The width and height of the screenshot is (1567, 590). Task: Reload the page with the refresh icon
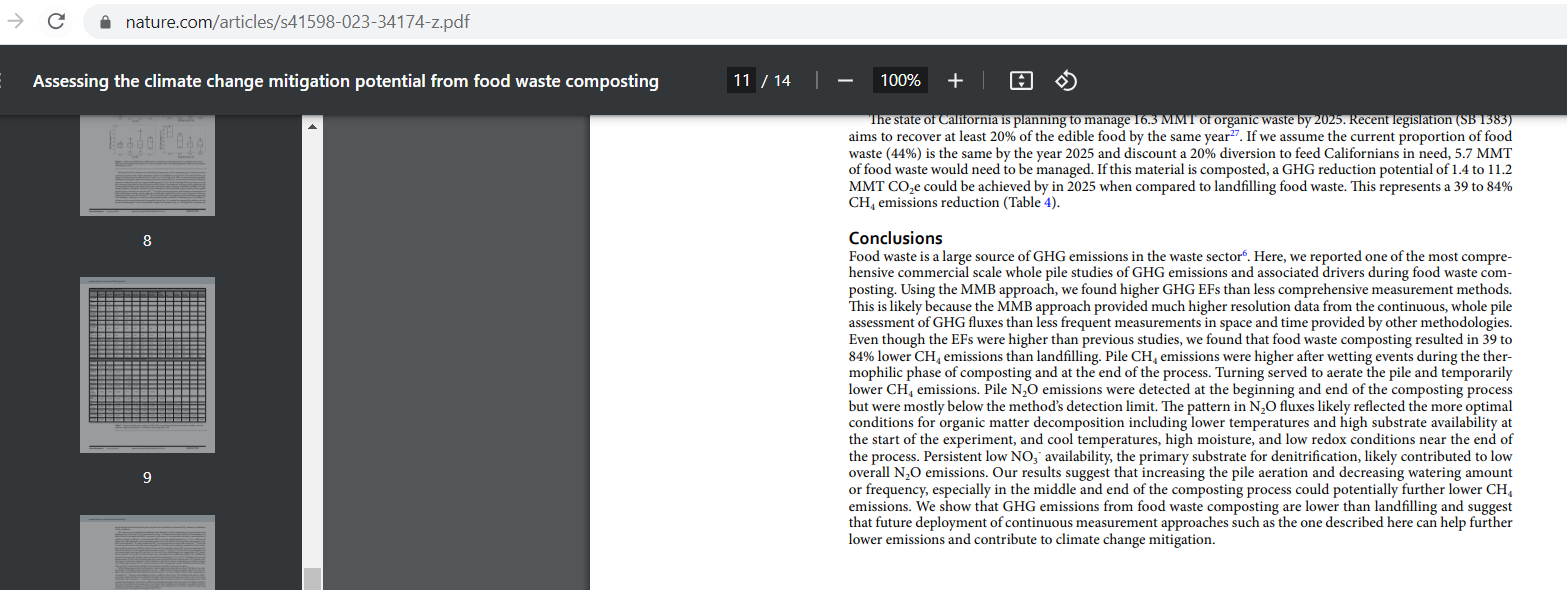click(56, 22)
